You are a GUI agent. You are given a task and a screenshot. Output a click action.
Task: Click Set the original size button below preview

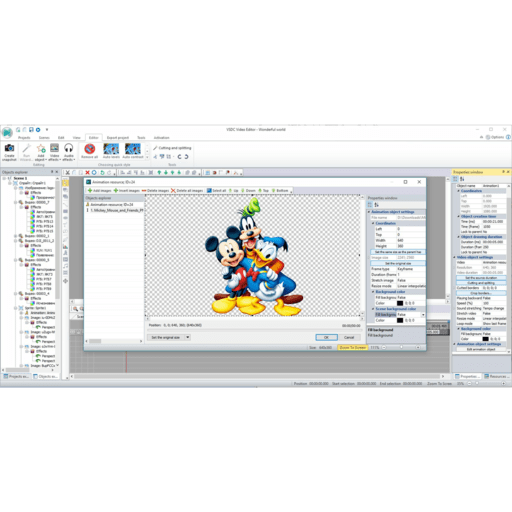point(166,337)
